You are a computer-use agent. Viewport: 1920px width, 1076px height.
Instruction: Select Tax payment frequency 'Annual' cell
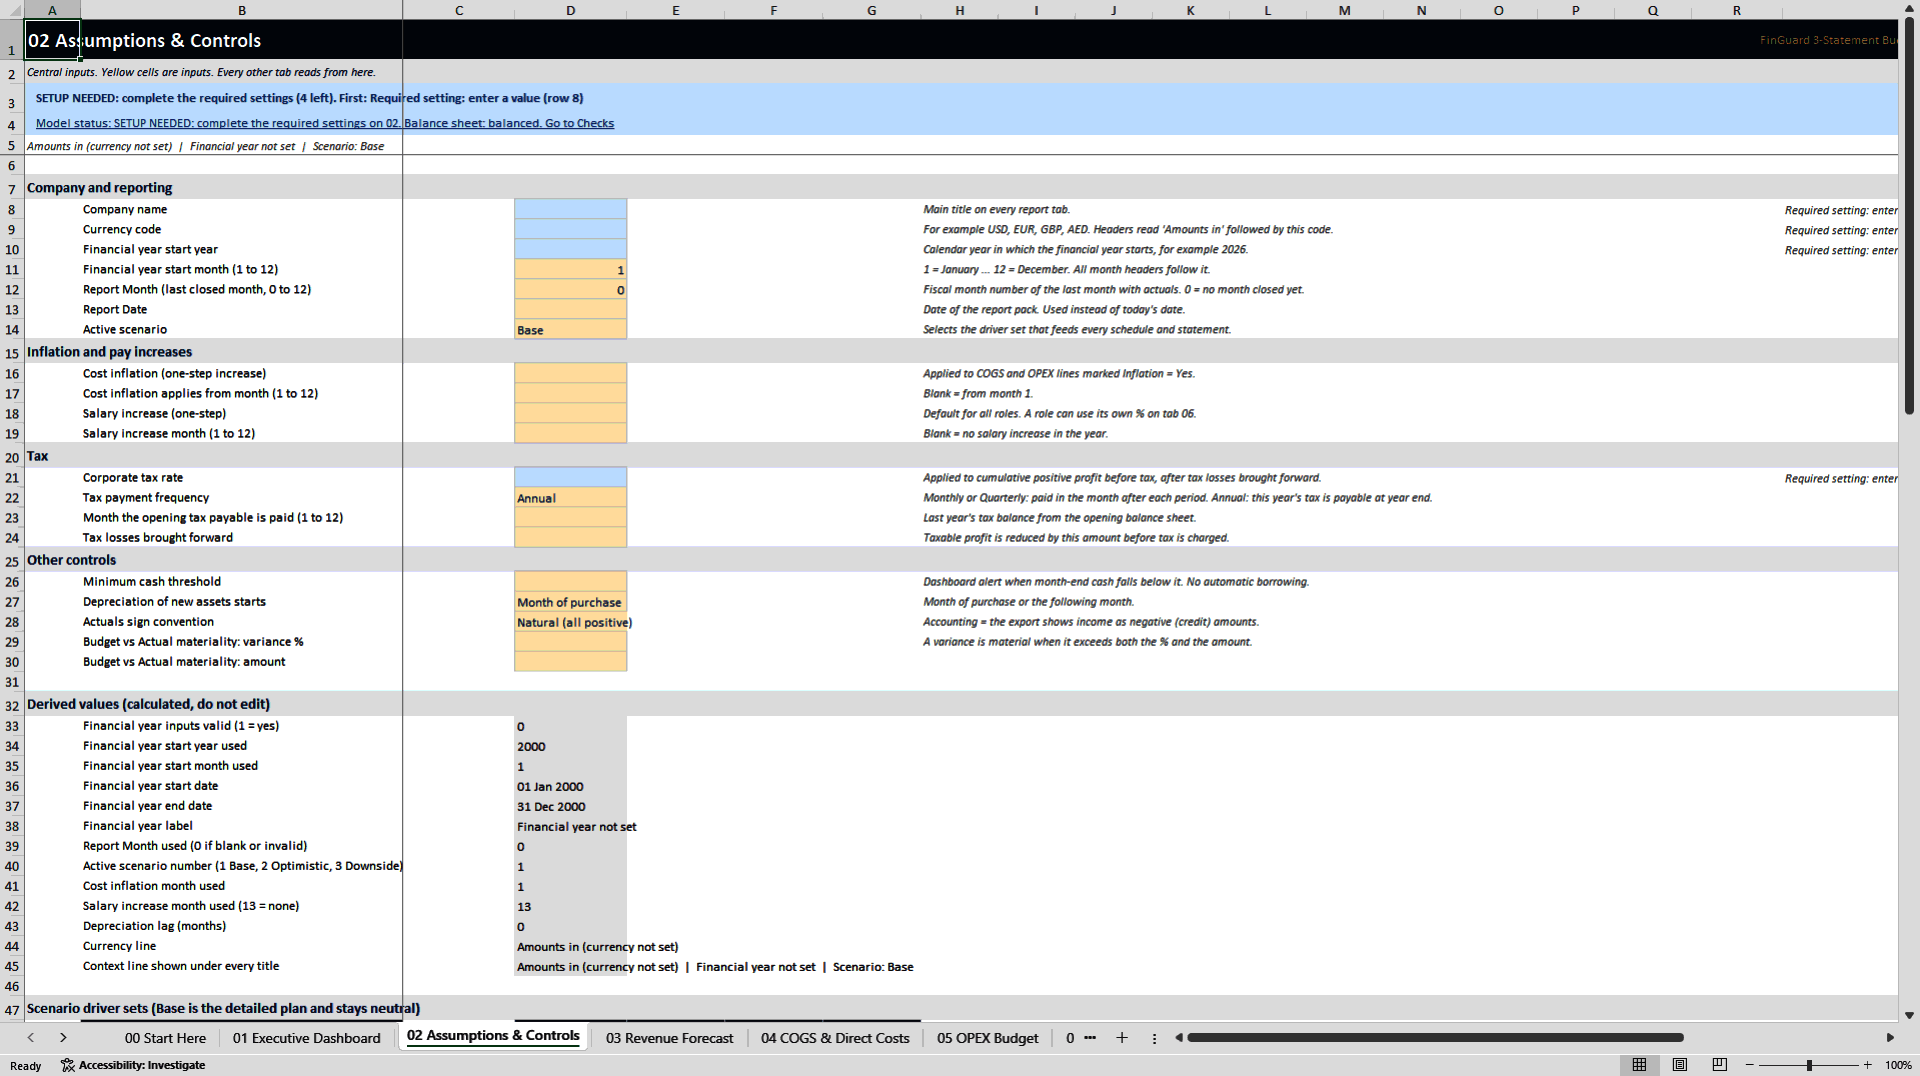click(570, 498)
